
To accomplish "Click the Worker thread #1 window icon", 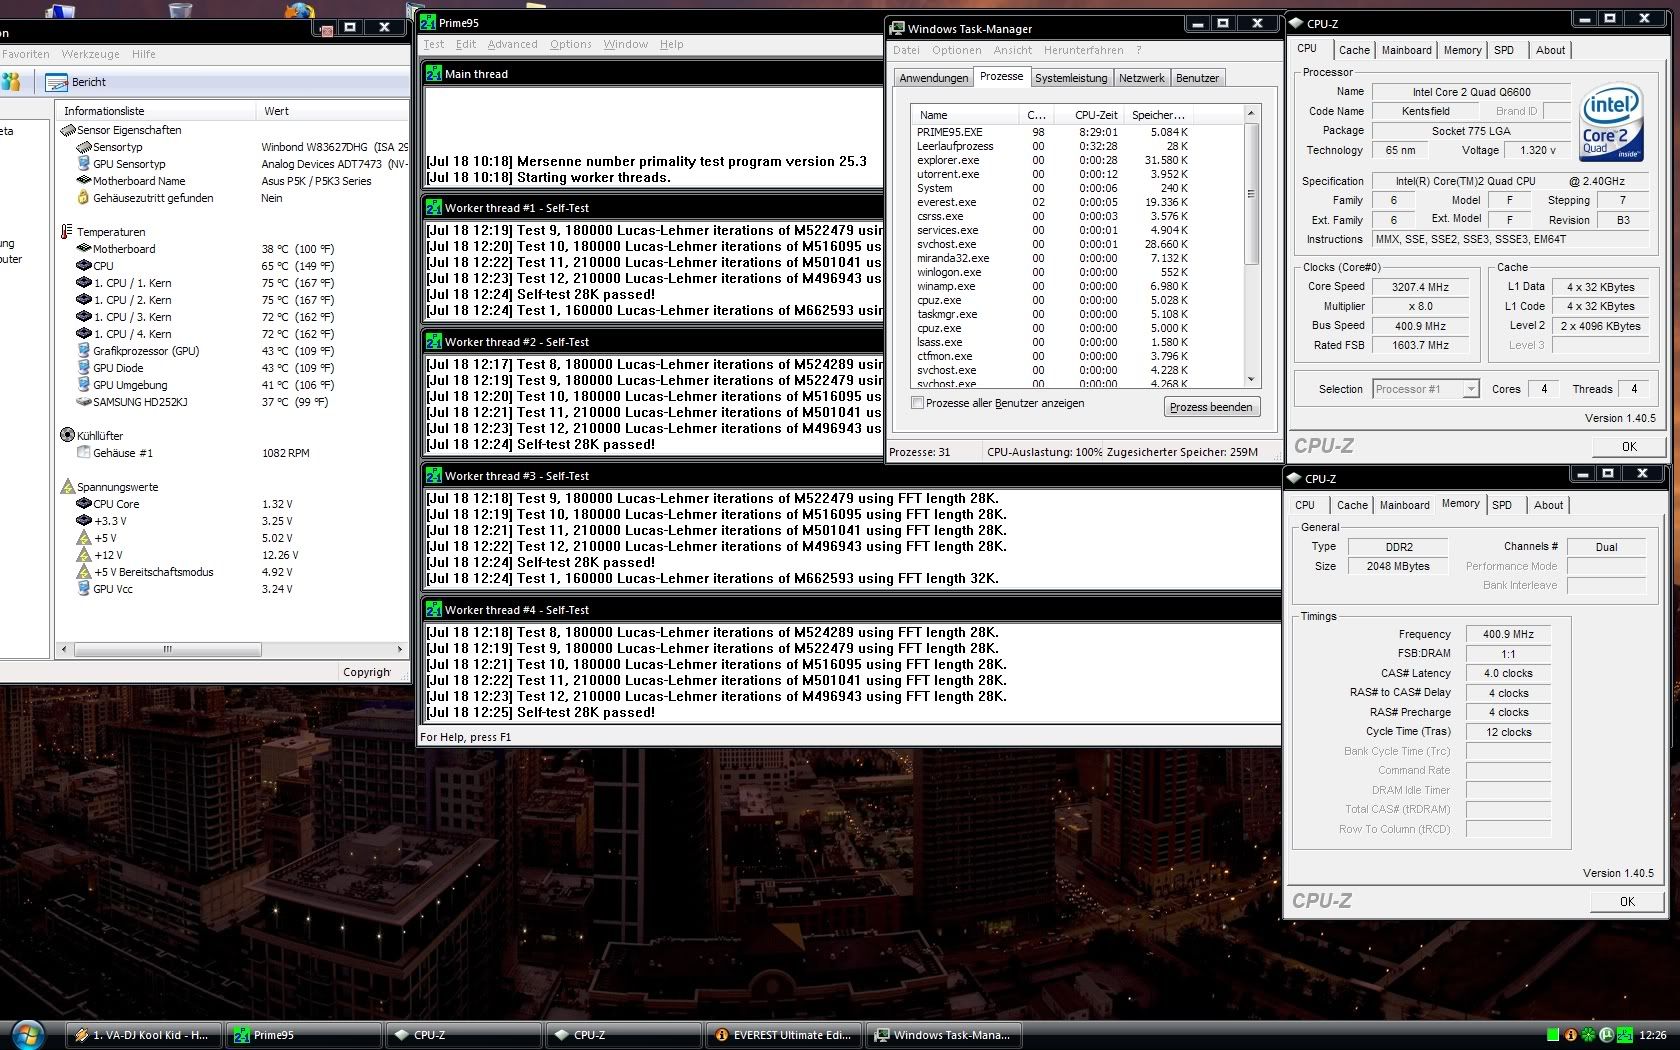I will pos(433,207).
